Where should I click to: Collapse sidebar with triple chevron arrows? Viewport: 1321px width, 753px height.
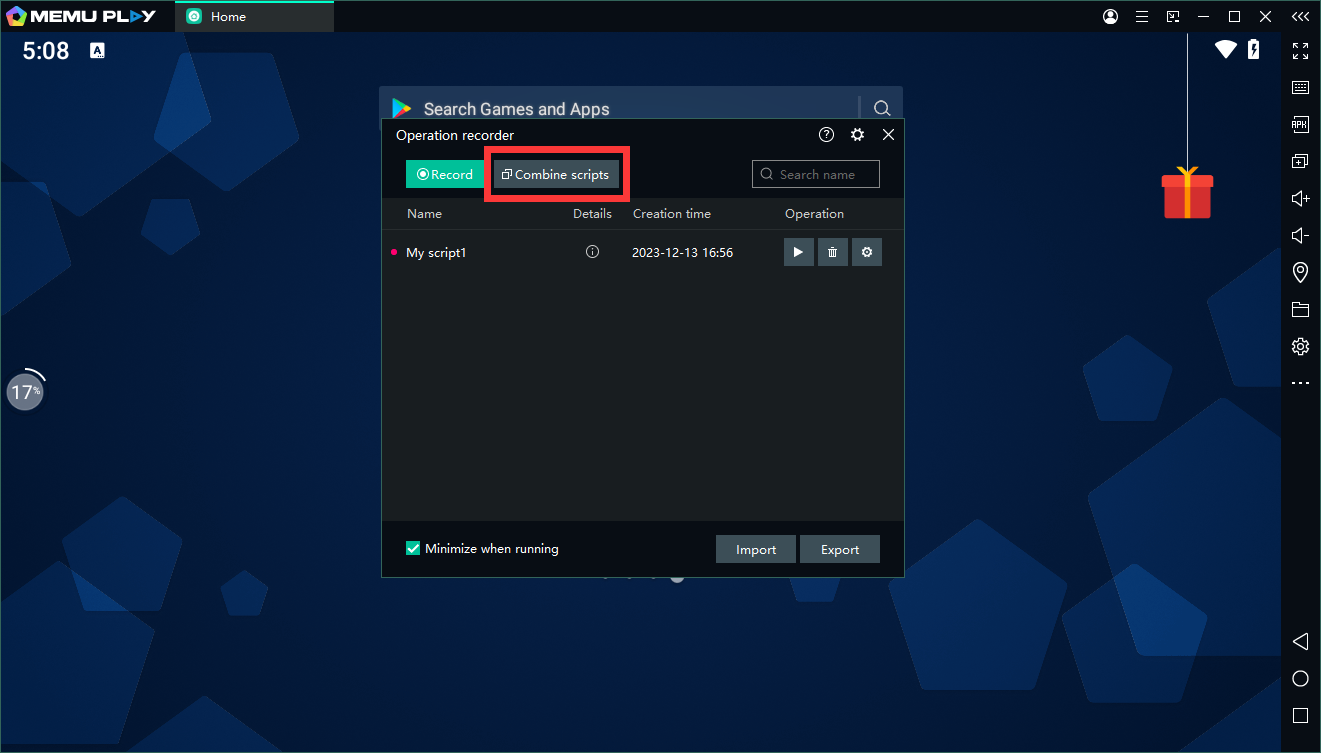click(1300, 17)
